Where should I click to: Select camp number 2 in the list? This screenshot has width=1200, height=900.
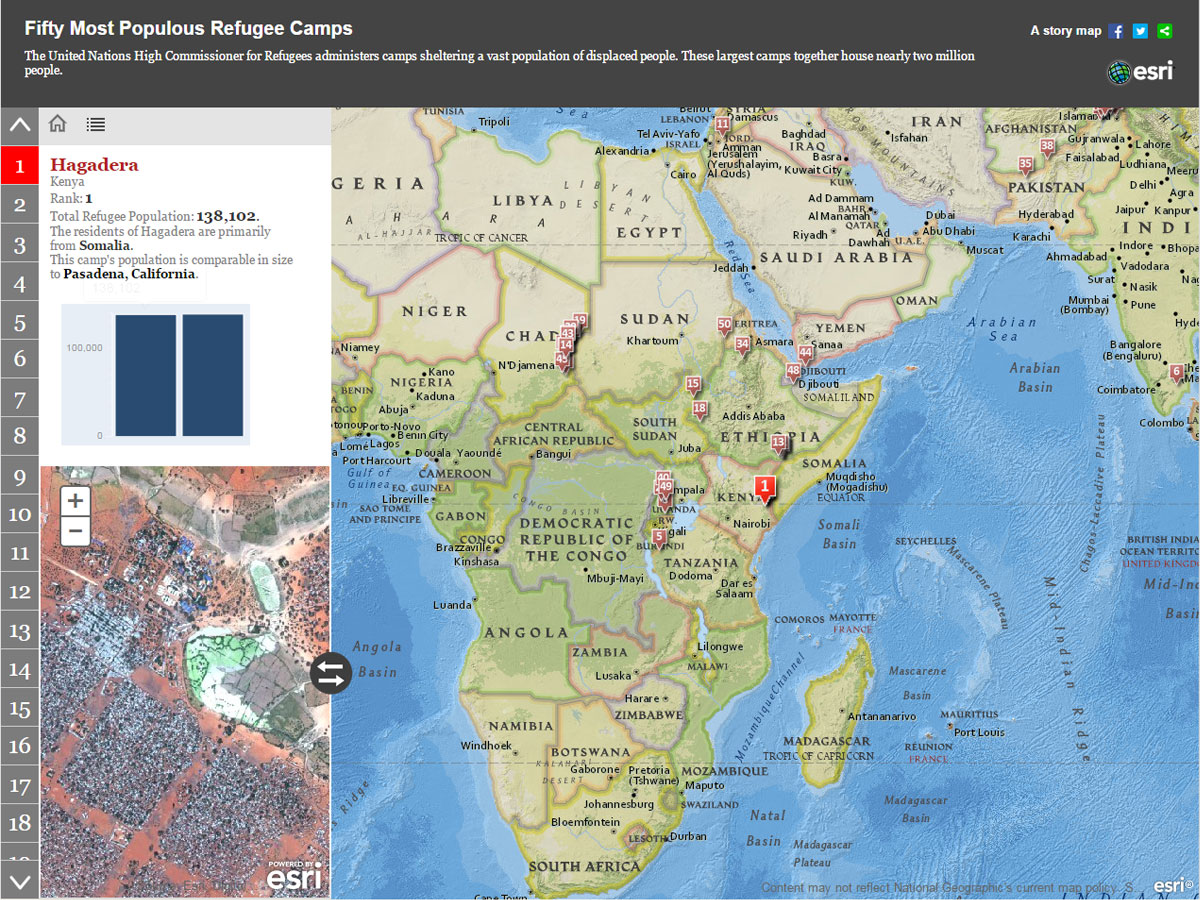tap(19, 206)
